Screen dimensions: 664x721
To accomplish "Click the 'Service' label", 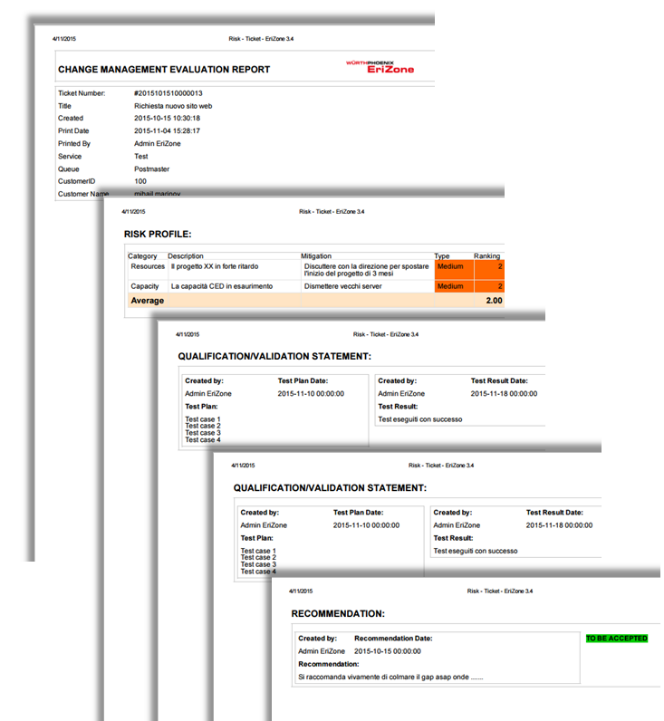I will coord(69,156).
